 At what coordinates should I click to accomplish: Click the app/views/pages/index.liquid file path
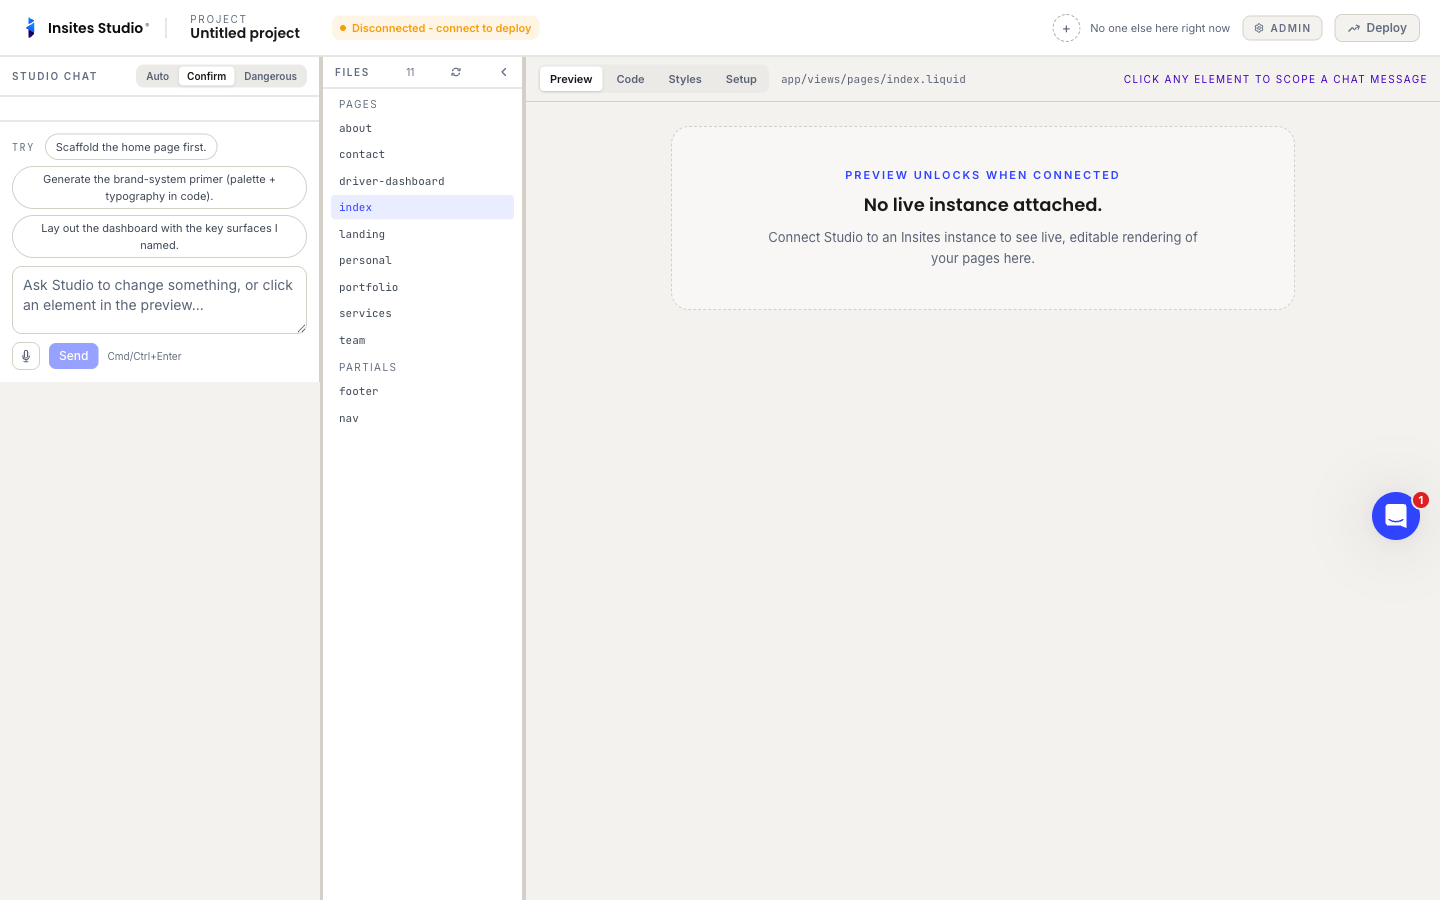click(873, 79)
